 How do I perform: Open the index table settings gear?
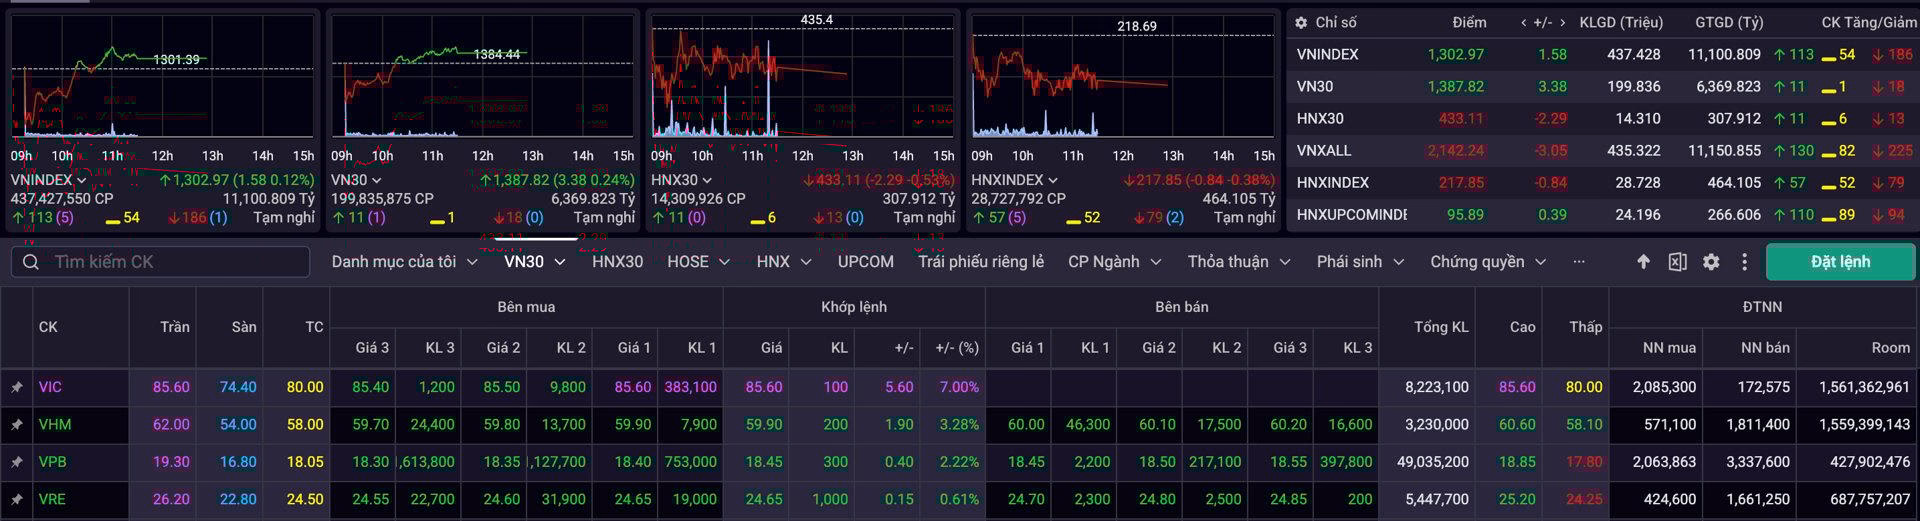pyautogui.click(x=1301, y=22)
